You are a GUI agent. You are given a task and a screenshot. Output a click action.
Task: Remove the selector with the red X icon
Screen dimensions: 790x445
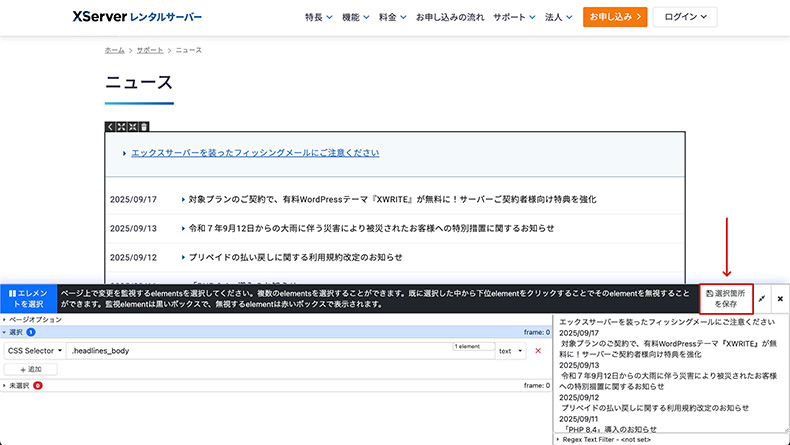(538, 351)
